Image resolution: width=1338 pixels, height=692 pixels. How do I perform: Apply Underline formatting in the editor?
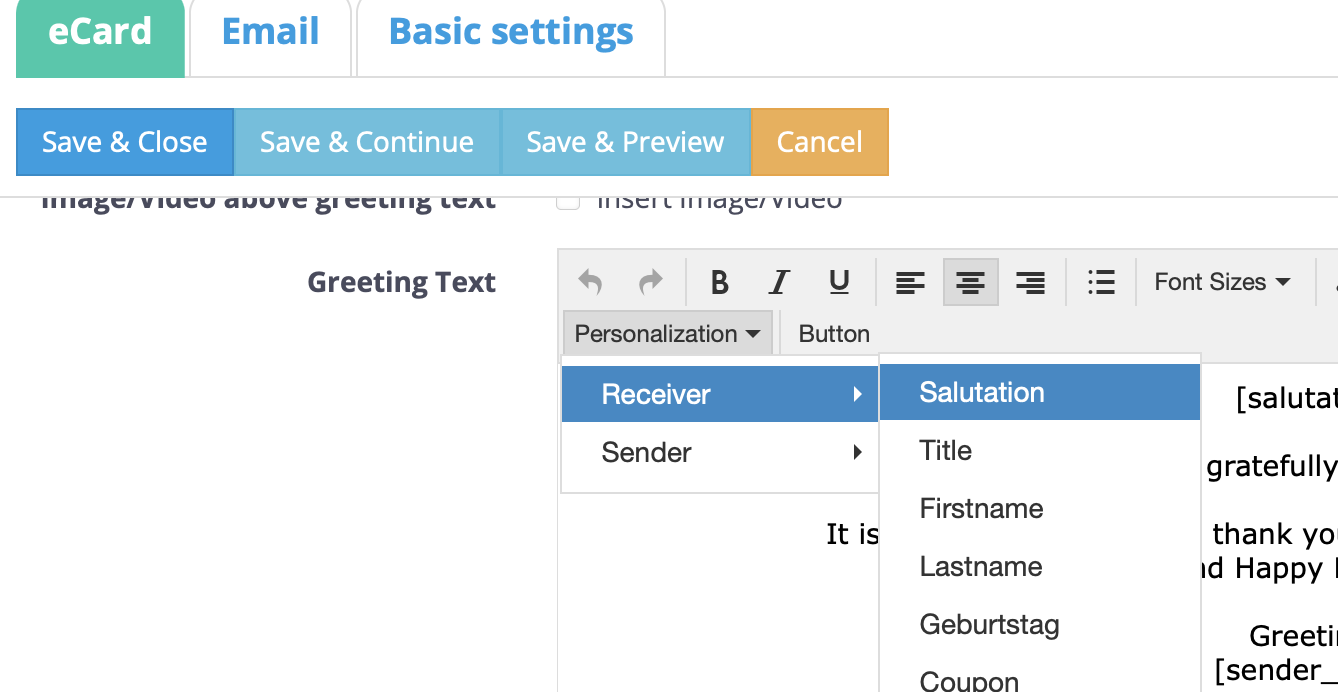[x=838, y=282]
